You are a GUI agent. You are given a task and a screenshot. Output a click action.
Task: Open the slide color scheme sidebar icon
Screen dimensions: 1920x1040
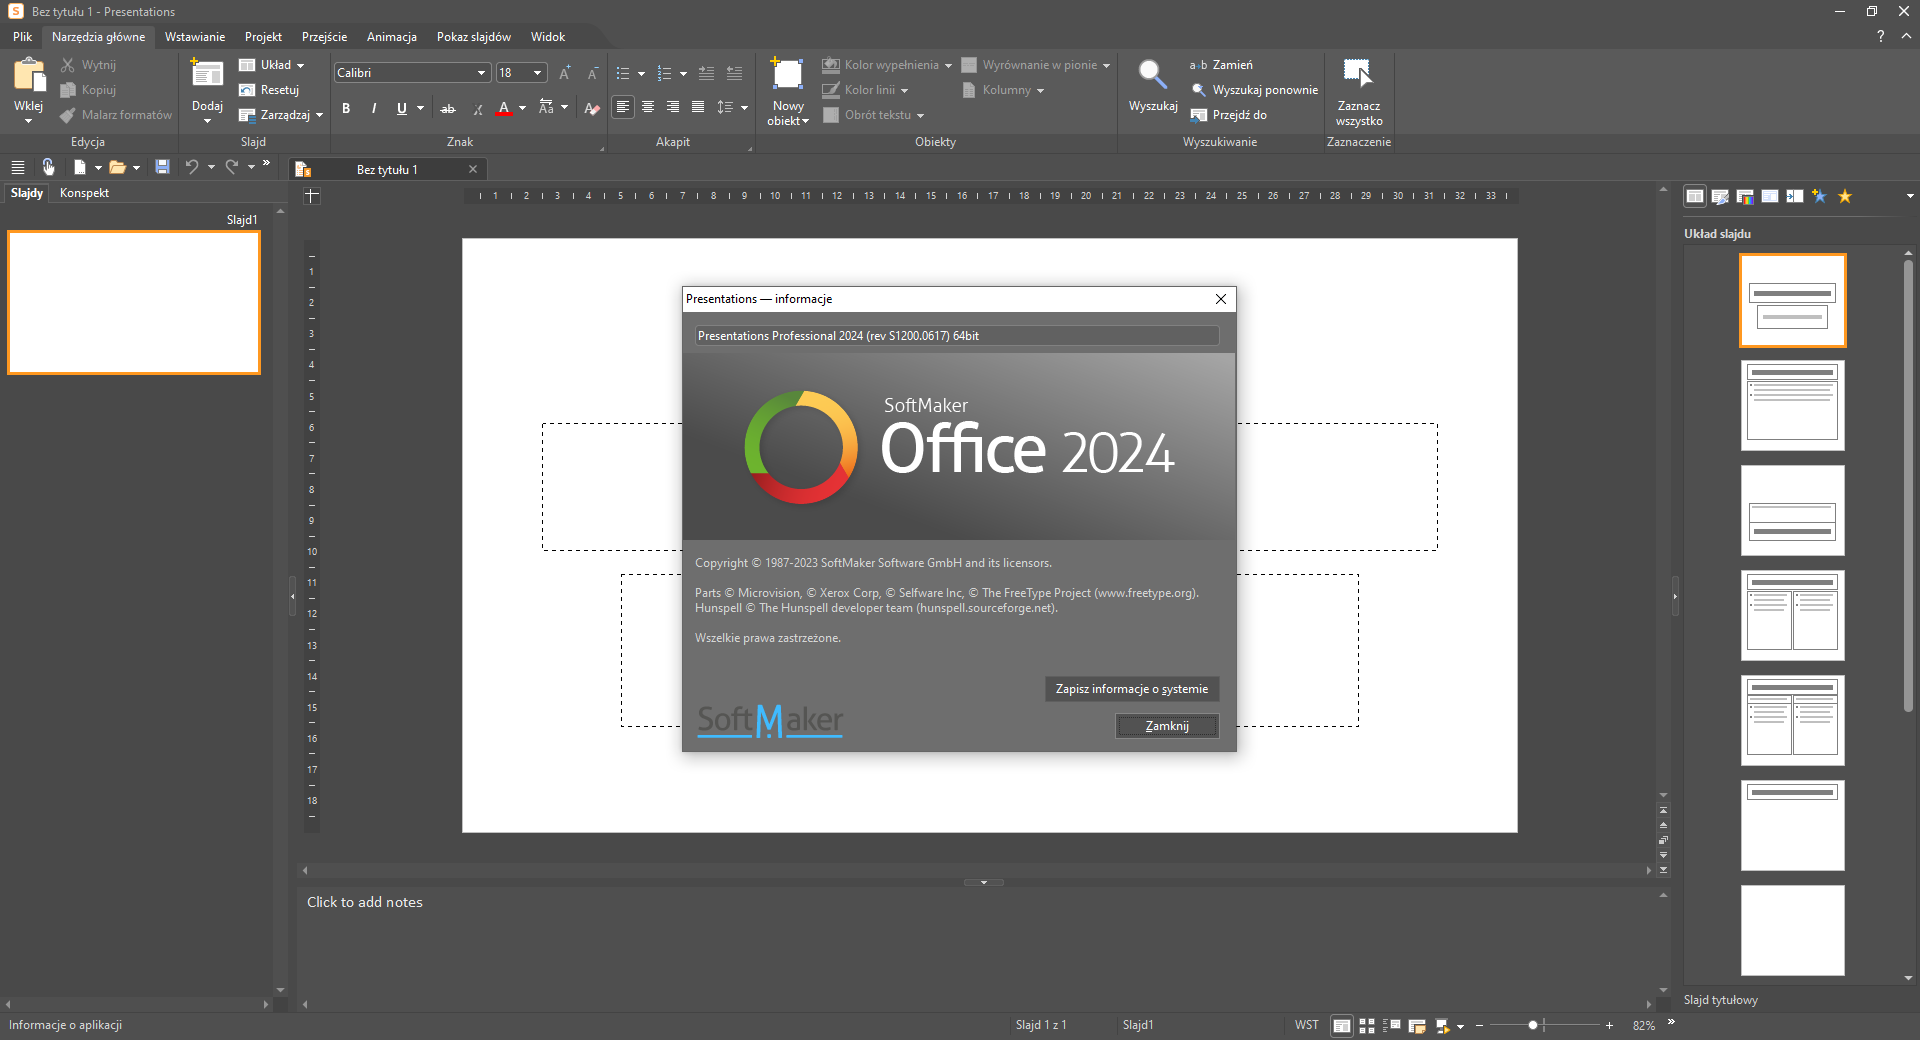coord(1745,196)
